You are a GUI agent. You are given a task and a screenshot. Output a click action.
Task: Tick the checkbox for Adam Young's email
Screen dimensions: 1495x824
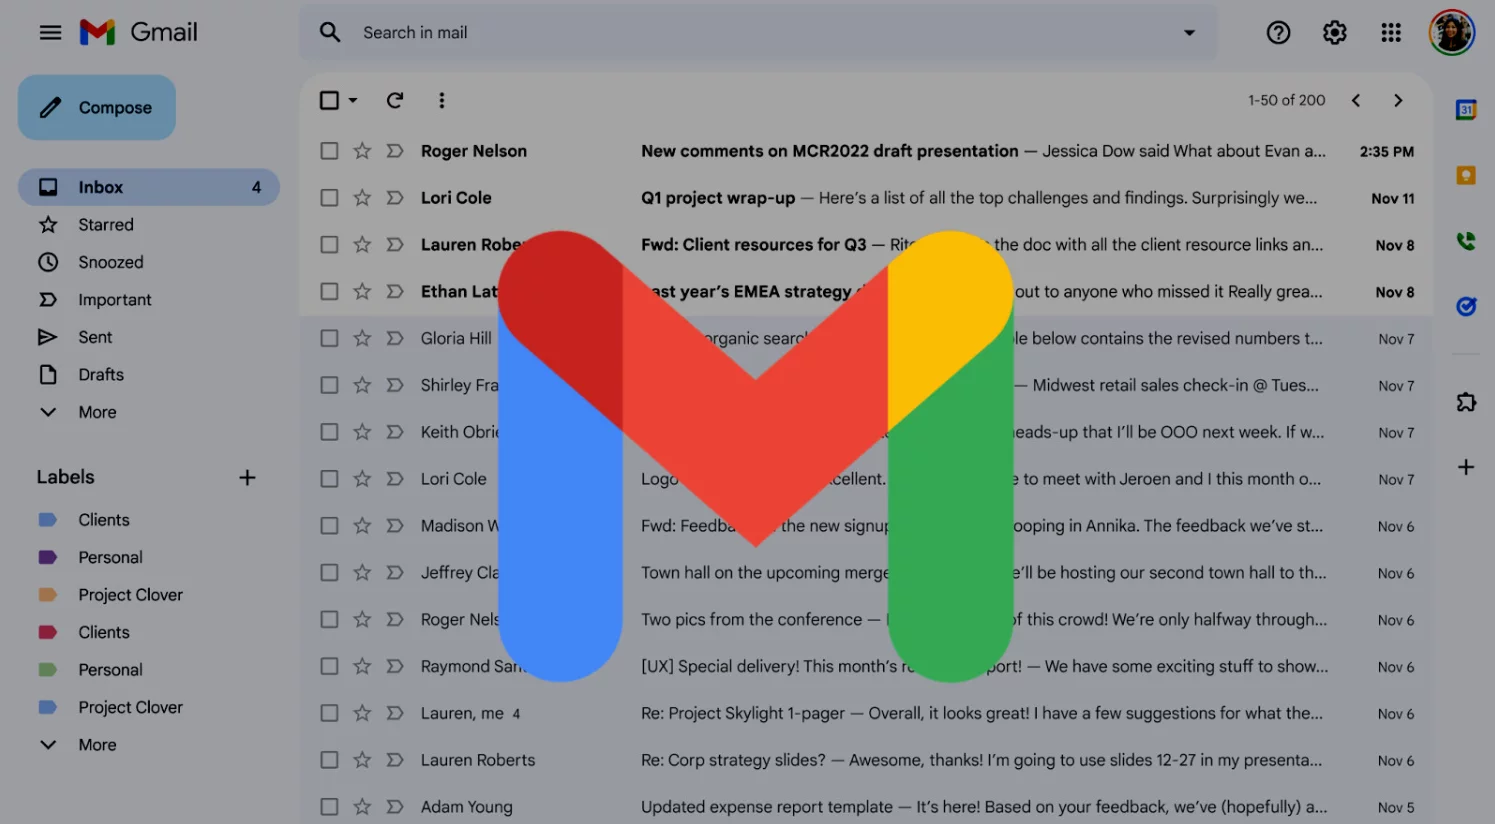point(329,806)
